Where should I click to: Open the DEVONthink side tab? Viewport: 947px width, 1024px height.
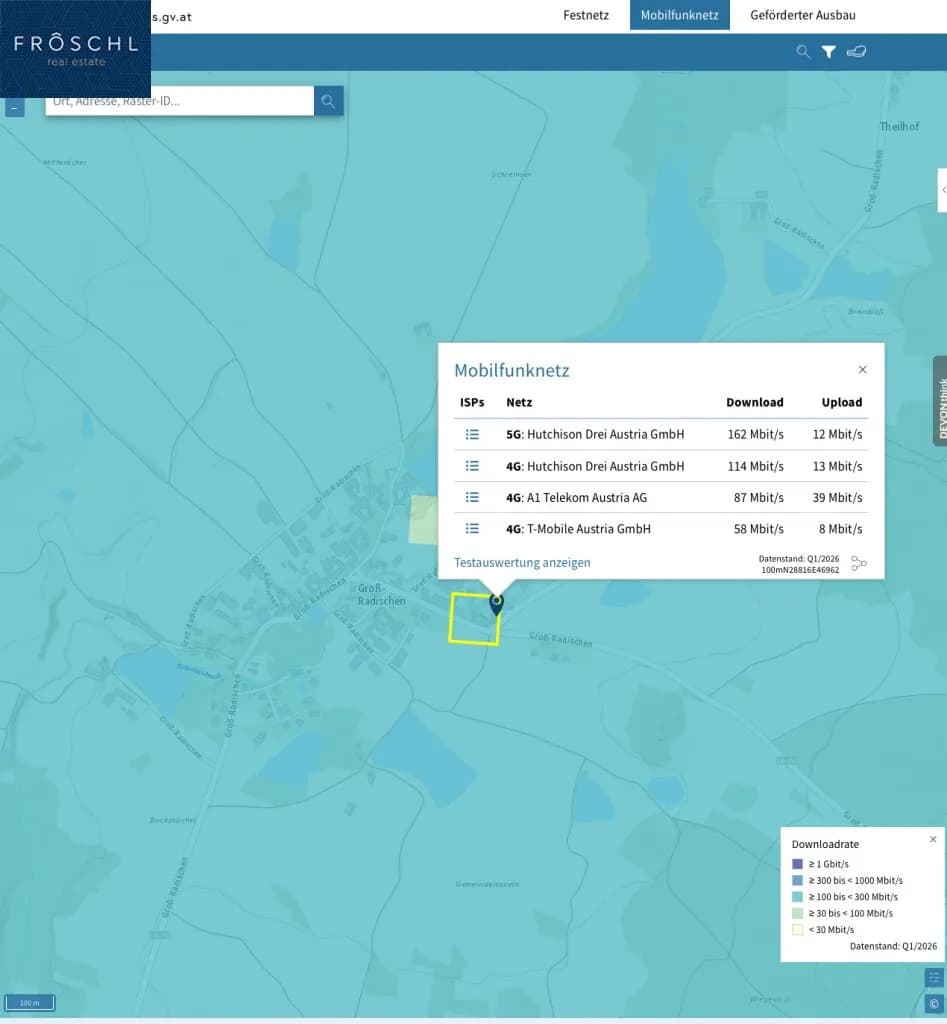940,401
